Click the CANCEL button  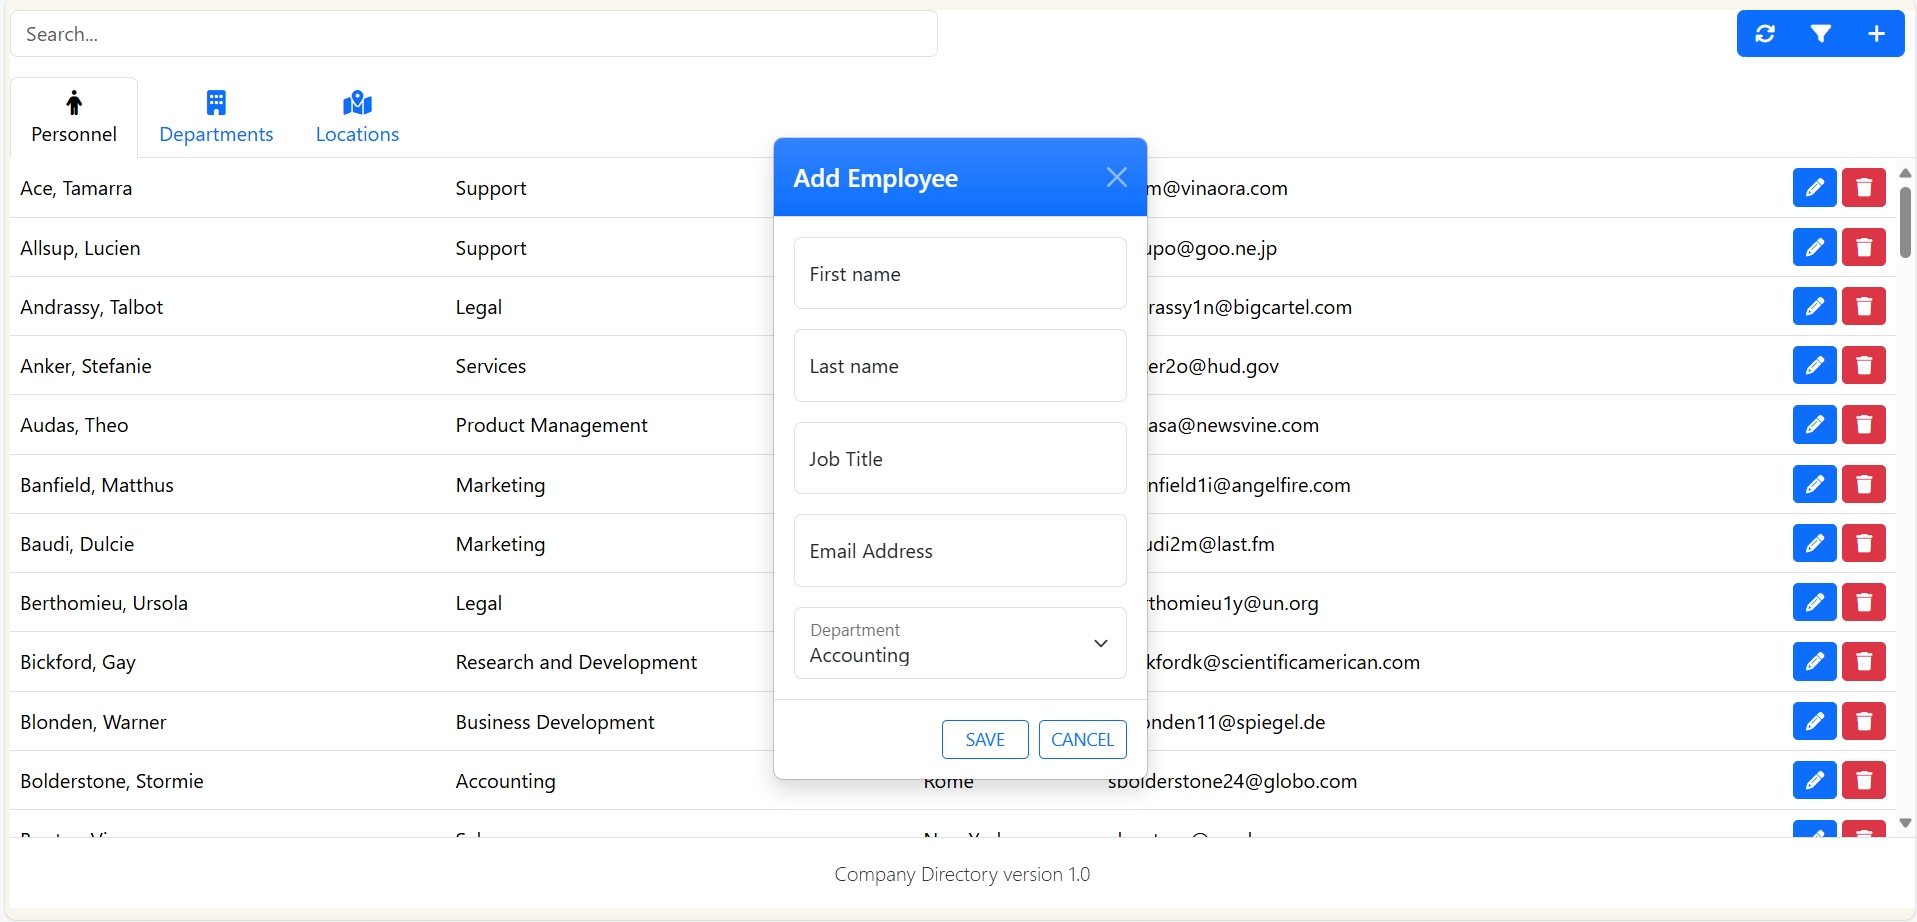pos(1082,739)
